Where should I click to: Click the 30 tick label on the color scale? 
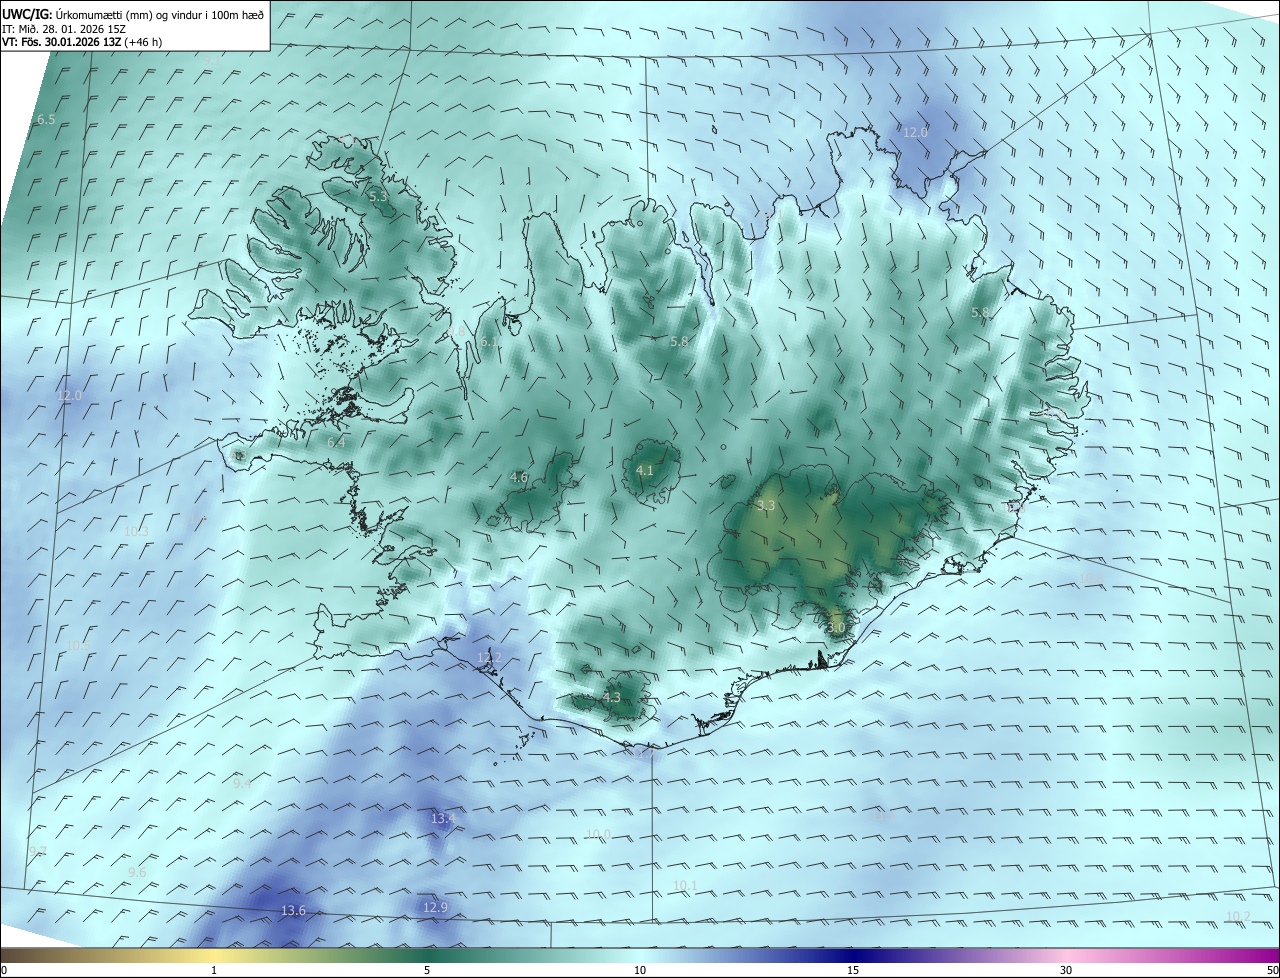click(1066, 970)
